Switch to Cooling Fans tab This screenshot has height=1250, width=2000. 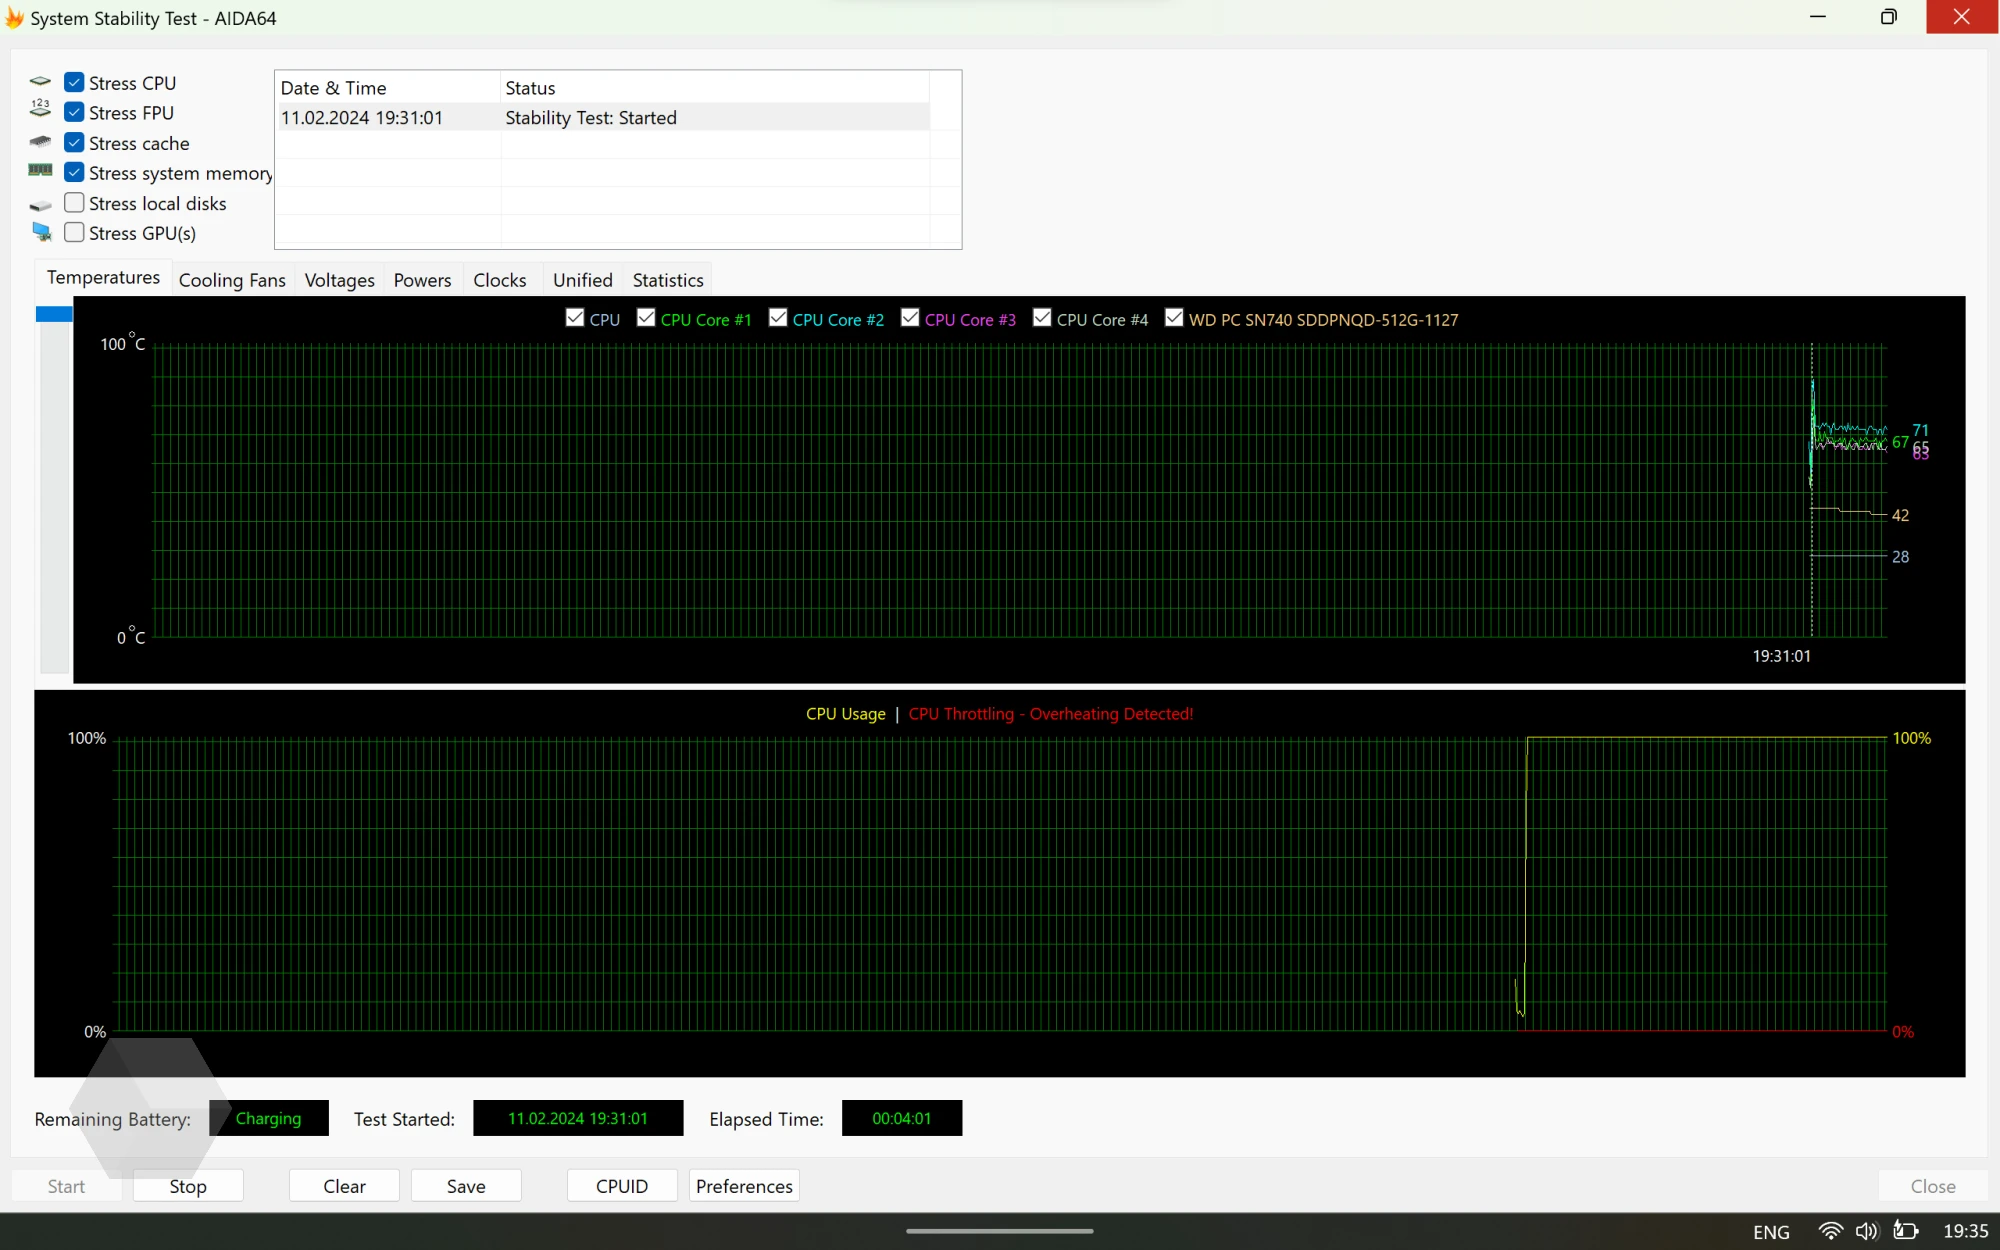pos(232,280)
